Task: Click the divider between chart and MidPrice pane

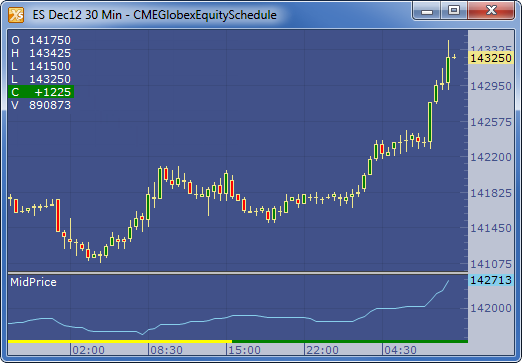Action: 238,273
